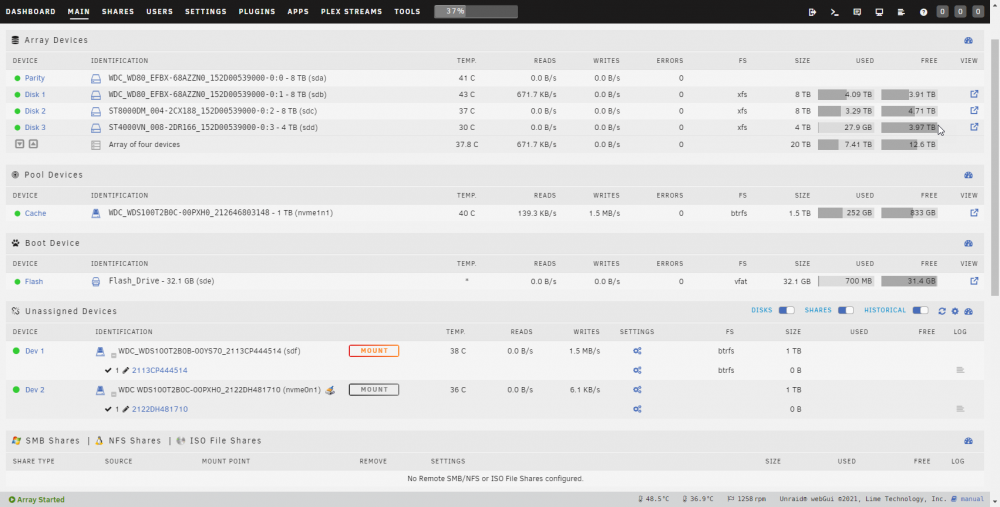Open the Disk 1 device link
Screen dimensions: 1000x507
[x=35, y=94]
